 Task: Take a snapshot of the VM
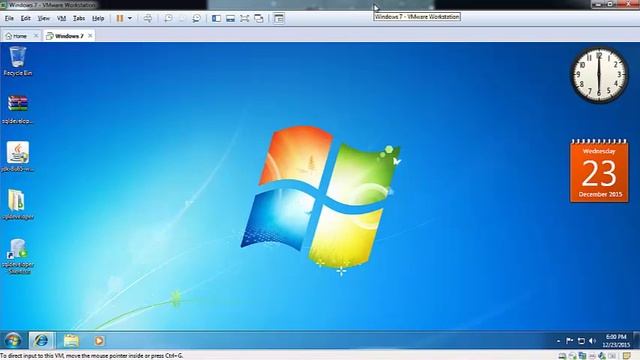[x=168, y=18]
